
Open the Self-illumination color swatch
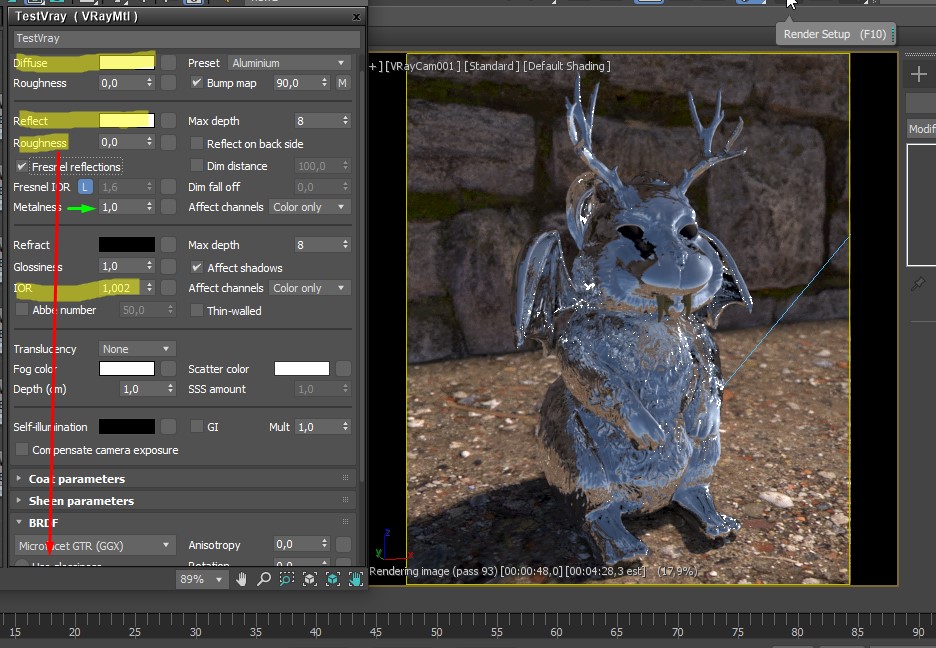coord(127,427)
